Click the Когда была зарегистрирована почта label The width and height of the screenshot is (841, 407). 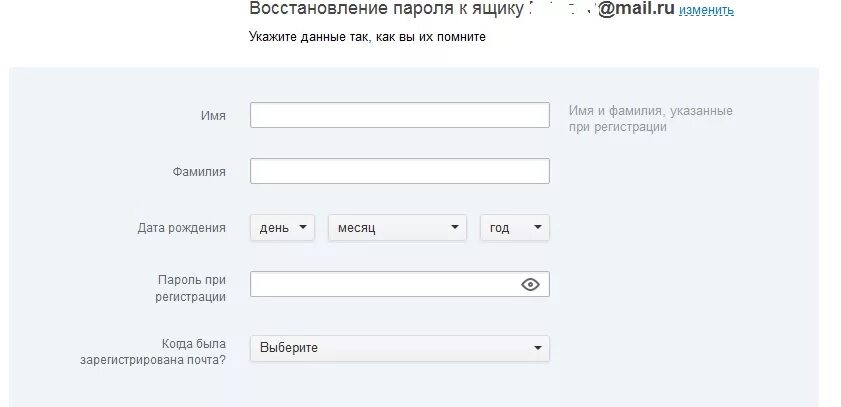(153, 352)
